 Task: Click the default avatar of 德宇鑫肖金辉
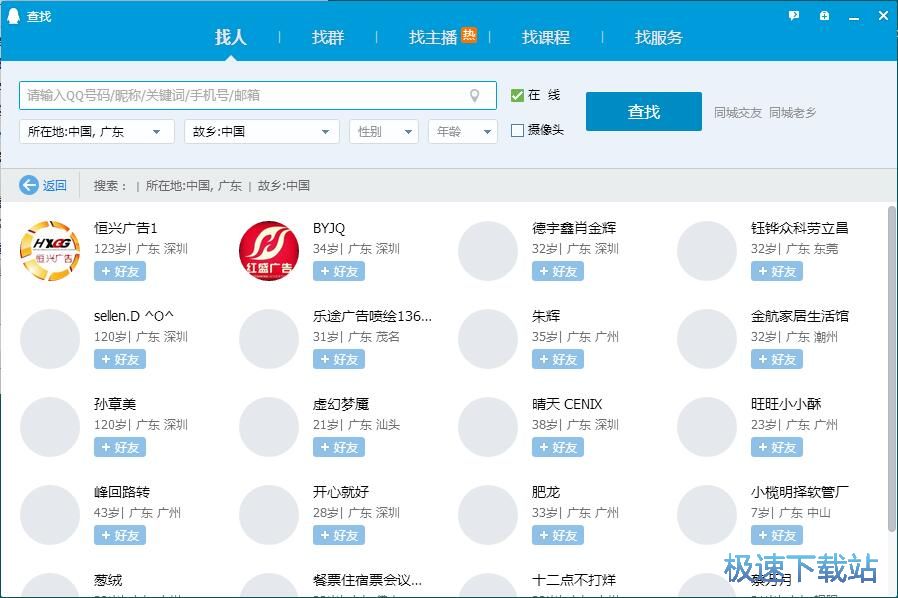click(488, 251)
